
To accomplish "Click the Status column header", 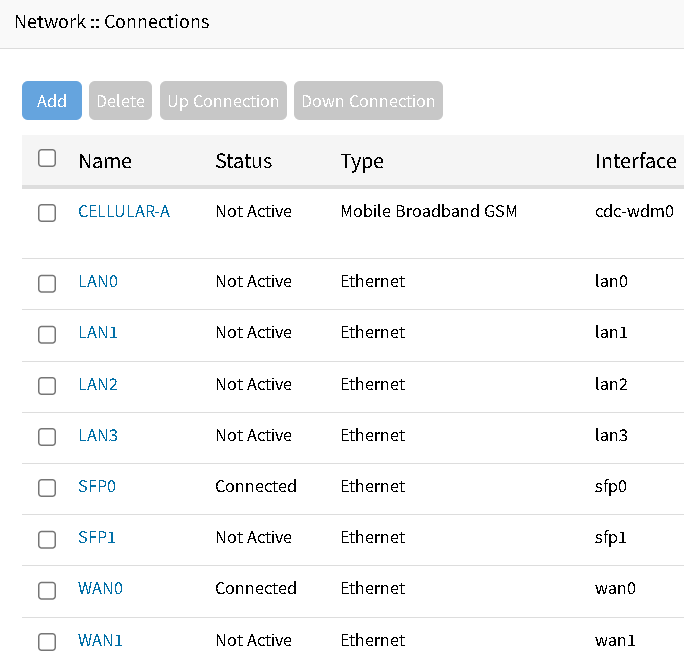I will [243, 161].
